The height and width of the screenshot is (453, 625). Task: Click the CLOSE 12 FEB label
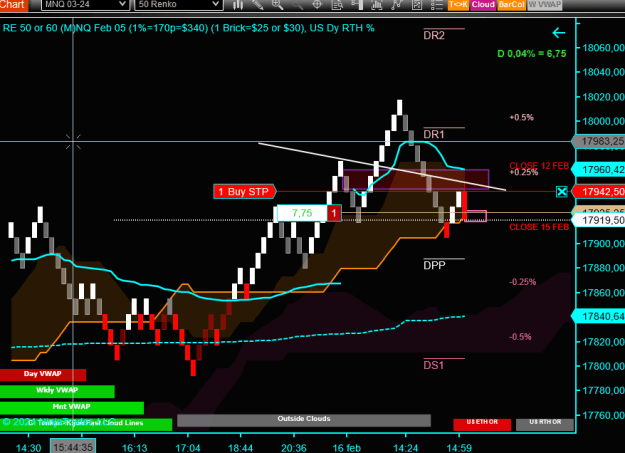[x=539, y=166]
